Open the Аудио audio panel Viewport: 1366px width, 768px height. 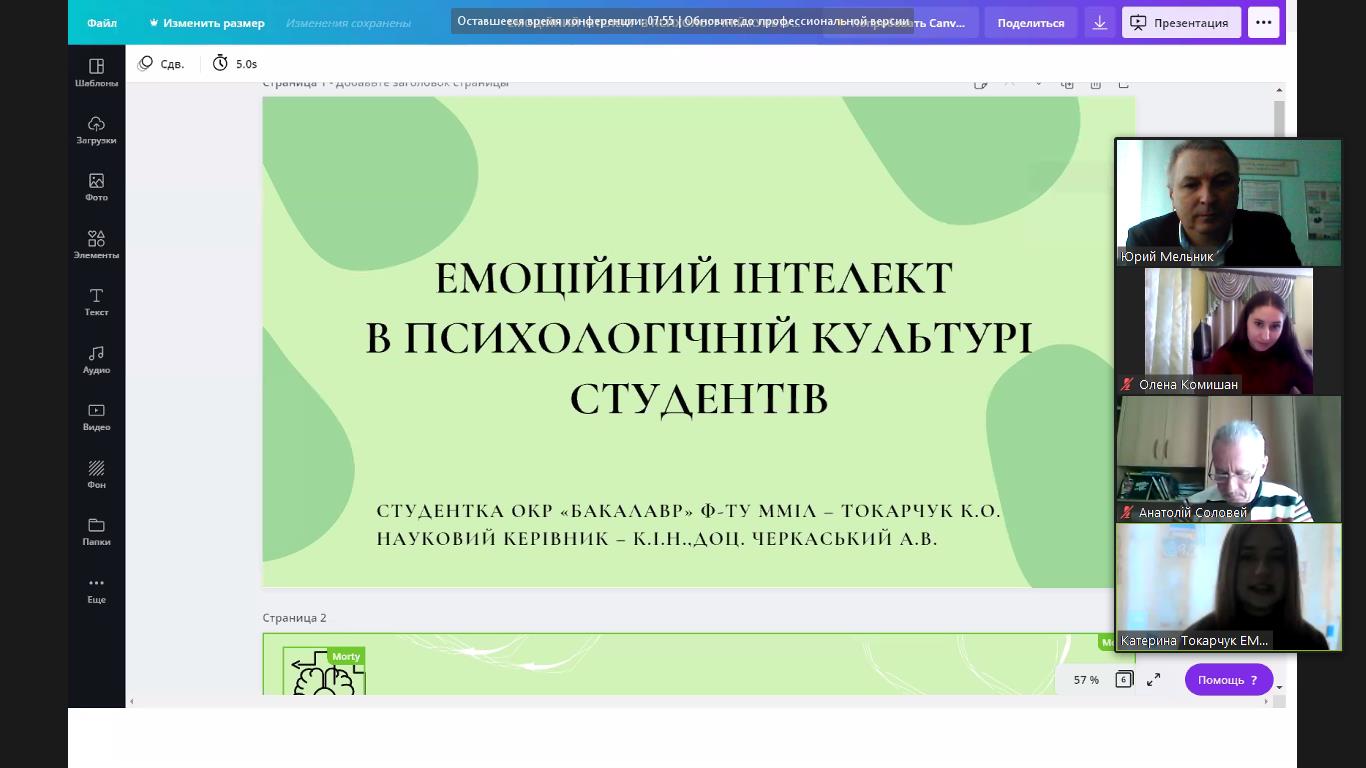[x=96, y=360]
